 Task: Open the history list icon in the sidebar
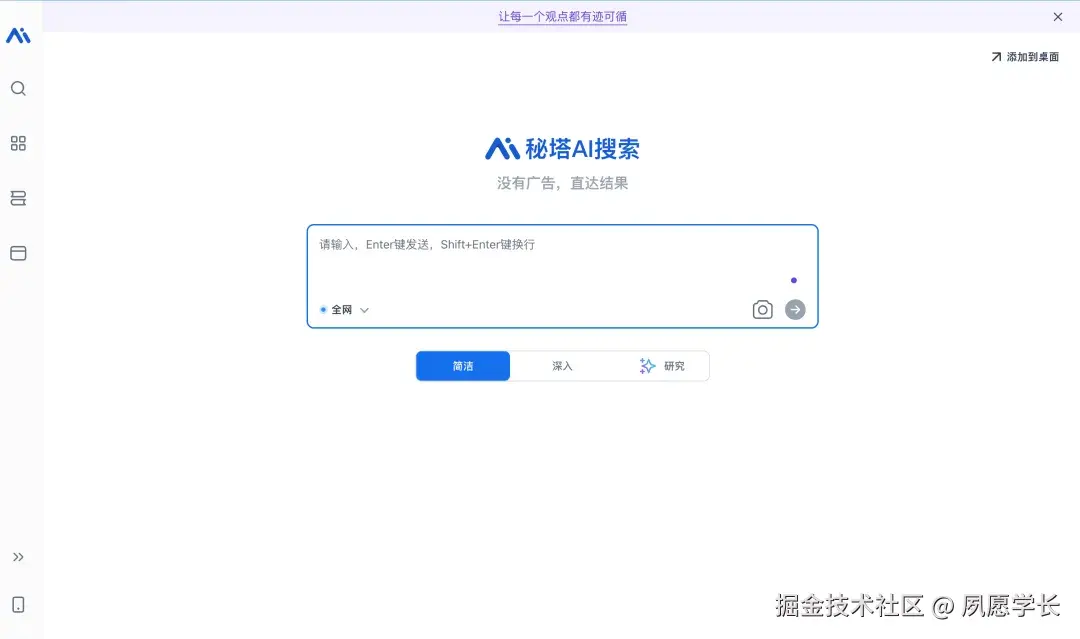[18, 198]
